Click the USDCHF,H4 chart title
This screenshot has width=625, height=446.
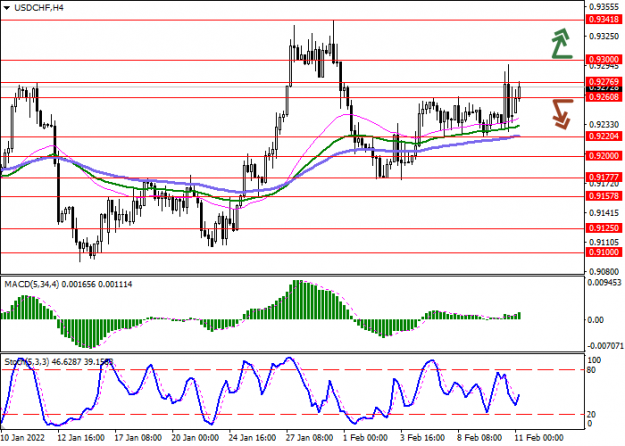[39, 8]
